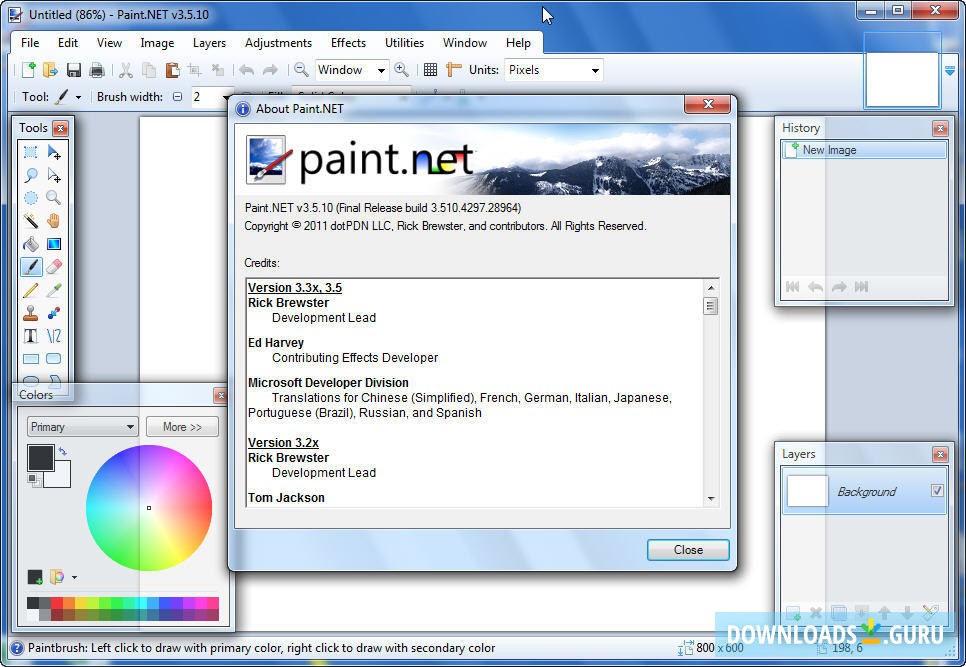Open the Primary color selector dropdown

[x=82, y=426]
